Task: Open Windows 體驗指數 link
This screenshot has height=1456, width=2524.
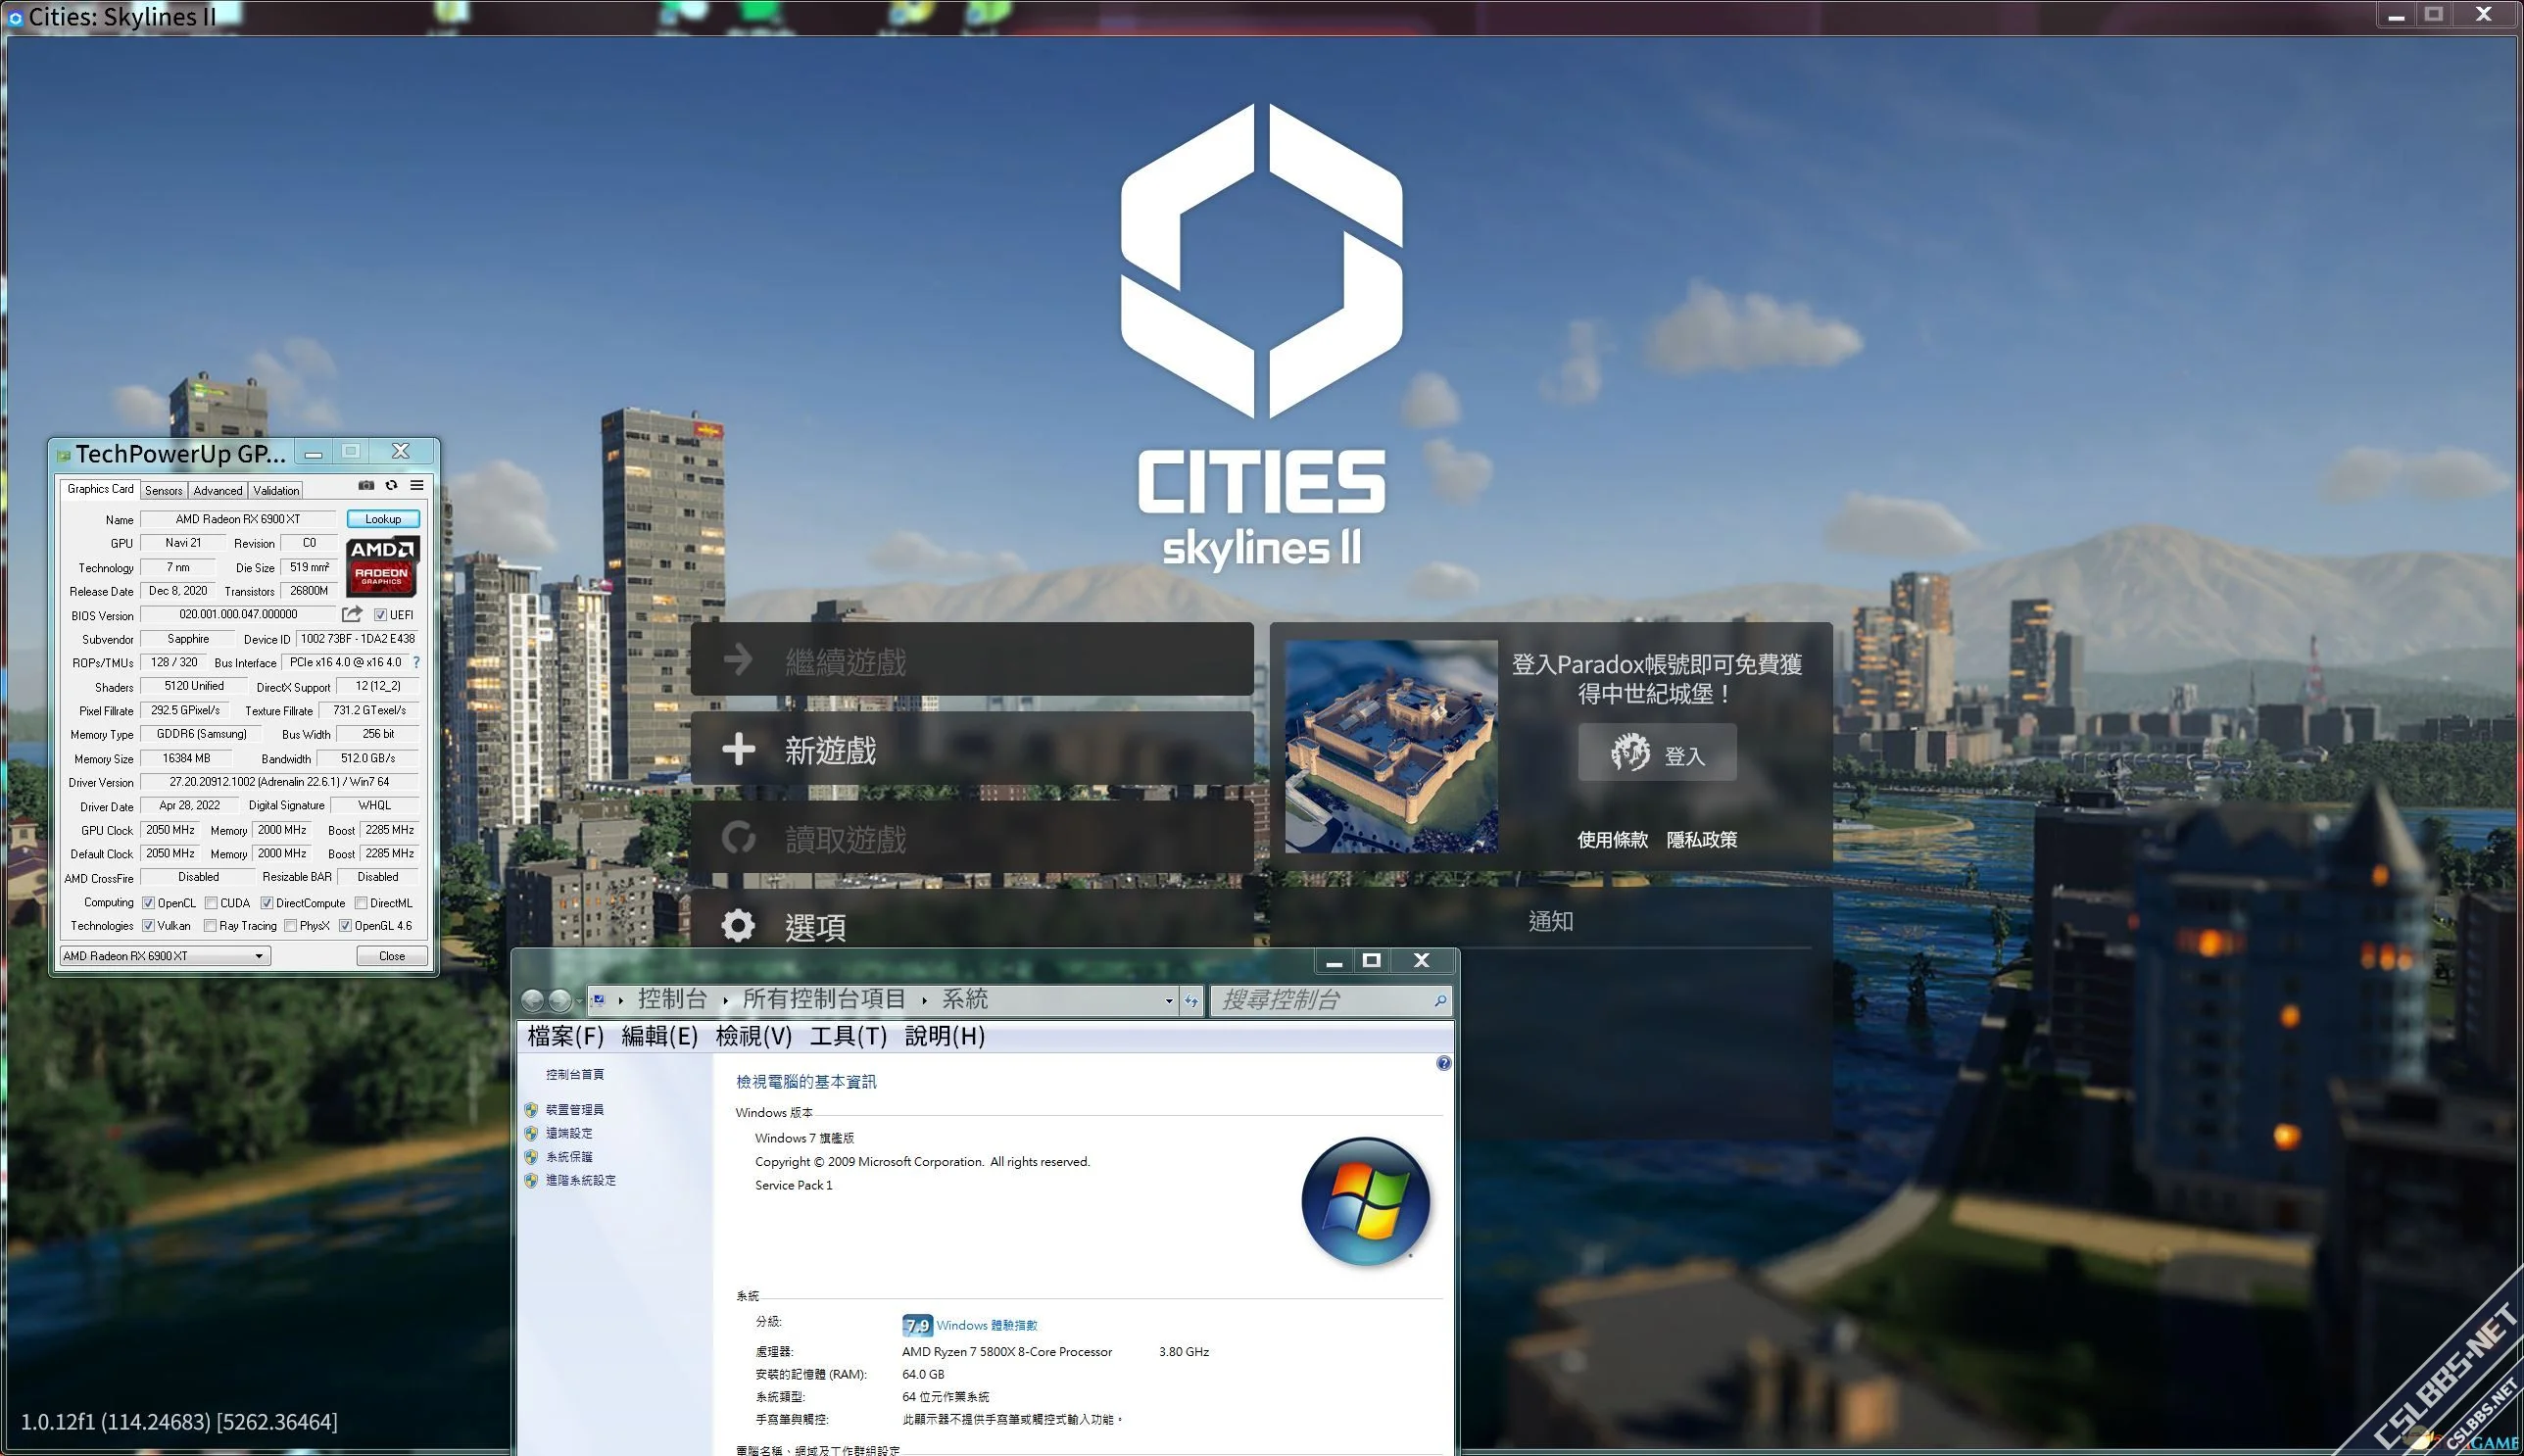Action: 986,1325
